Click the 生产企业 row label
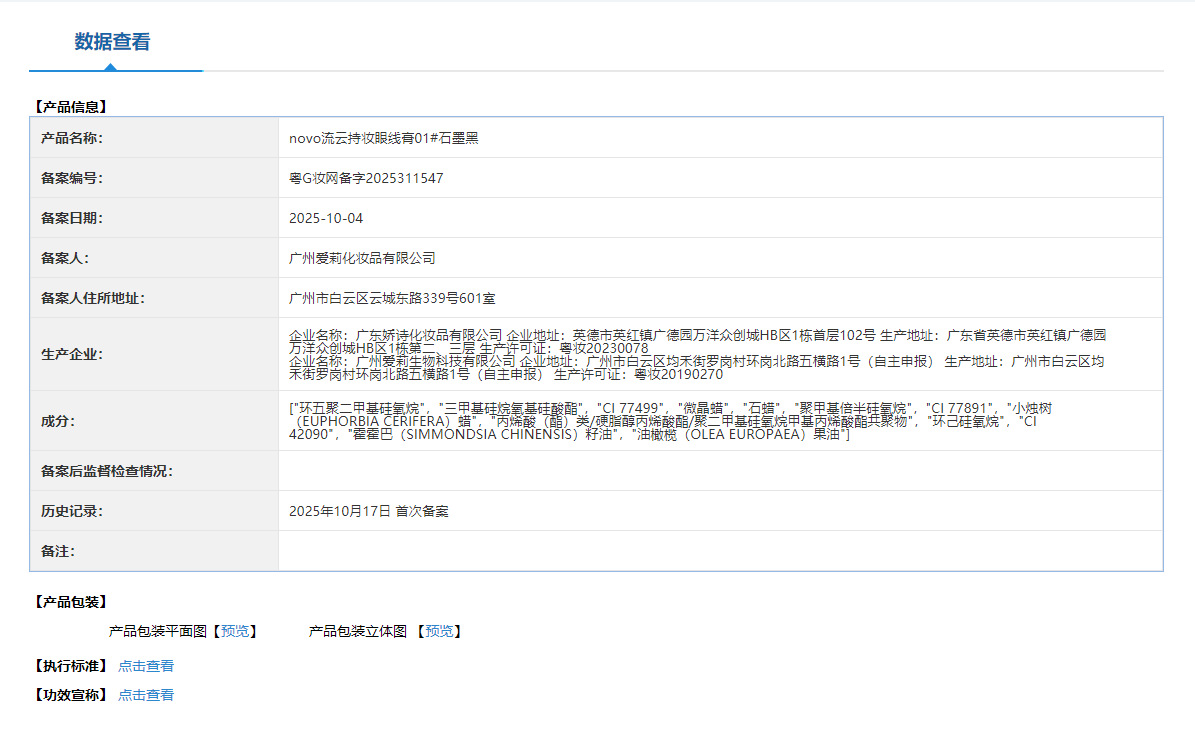Viewport: 1195px width, 743px height. tap(72, 354)
